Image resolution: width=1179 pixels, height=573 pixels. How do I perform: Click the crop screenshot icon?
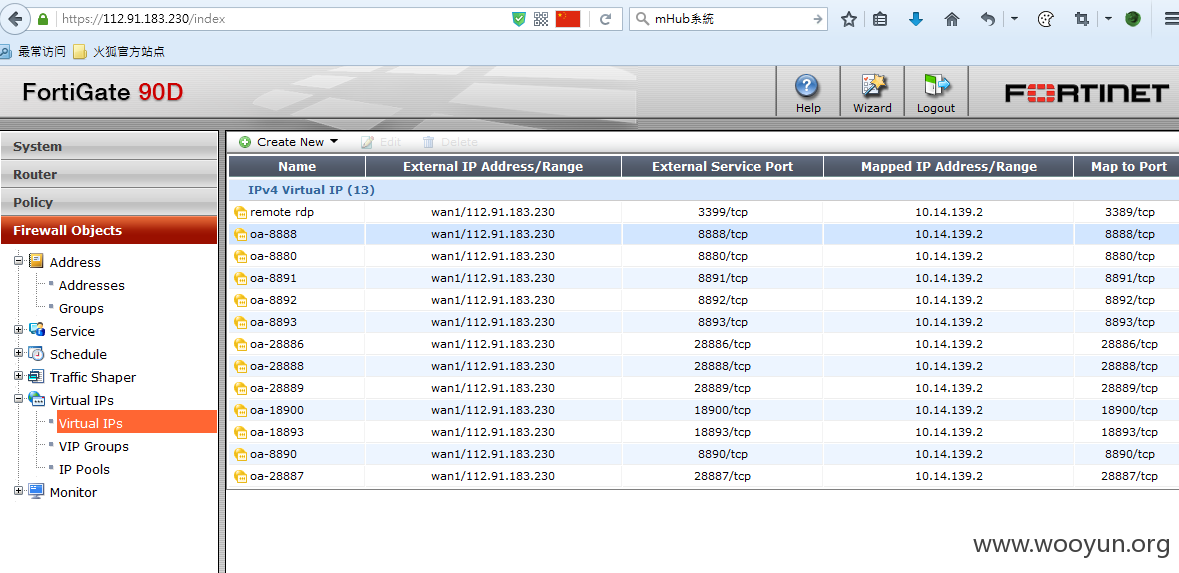tap(1082, 20)
